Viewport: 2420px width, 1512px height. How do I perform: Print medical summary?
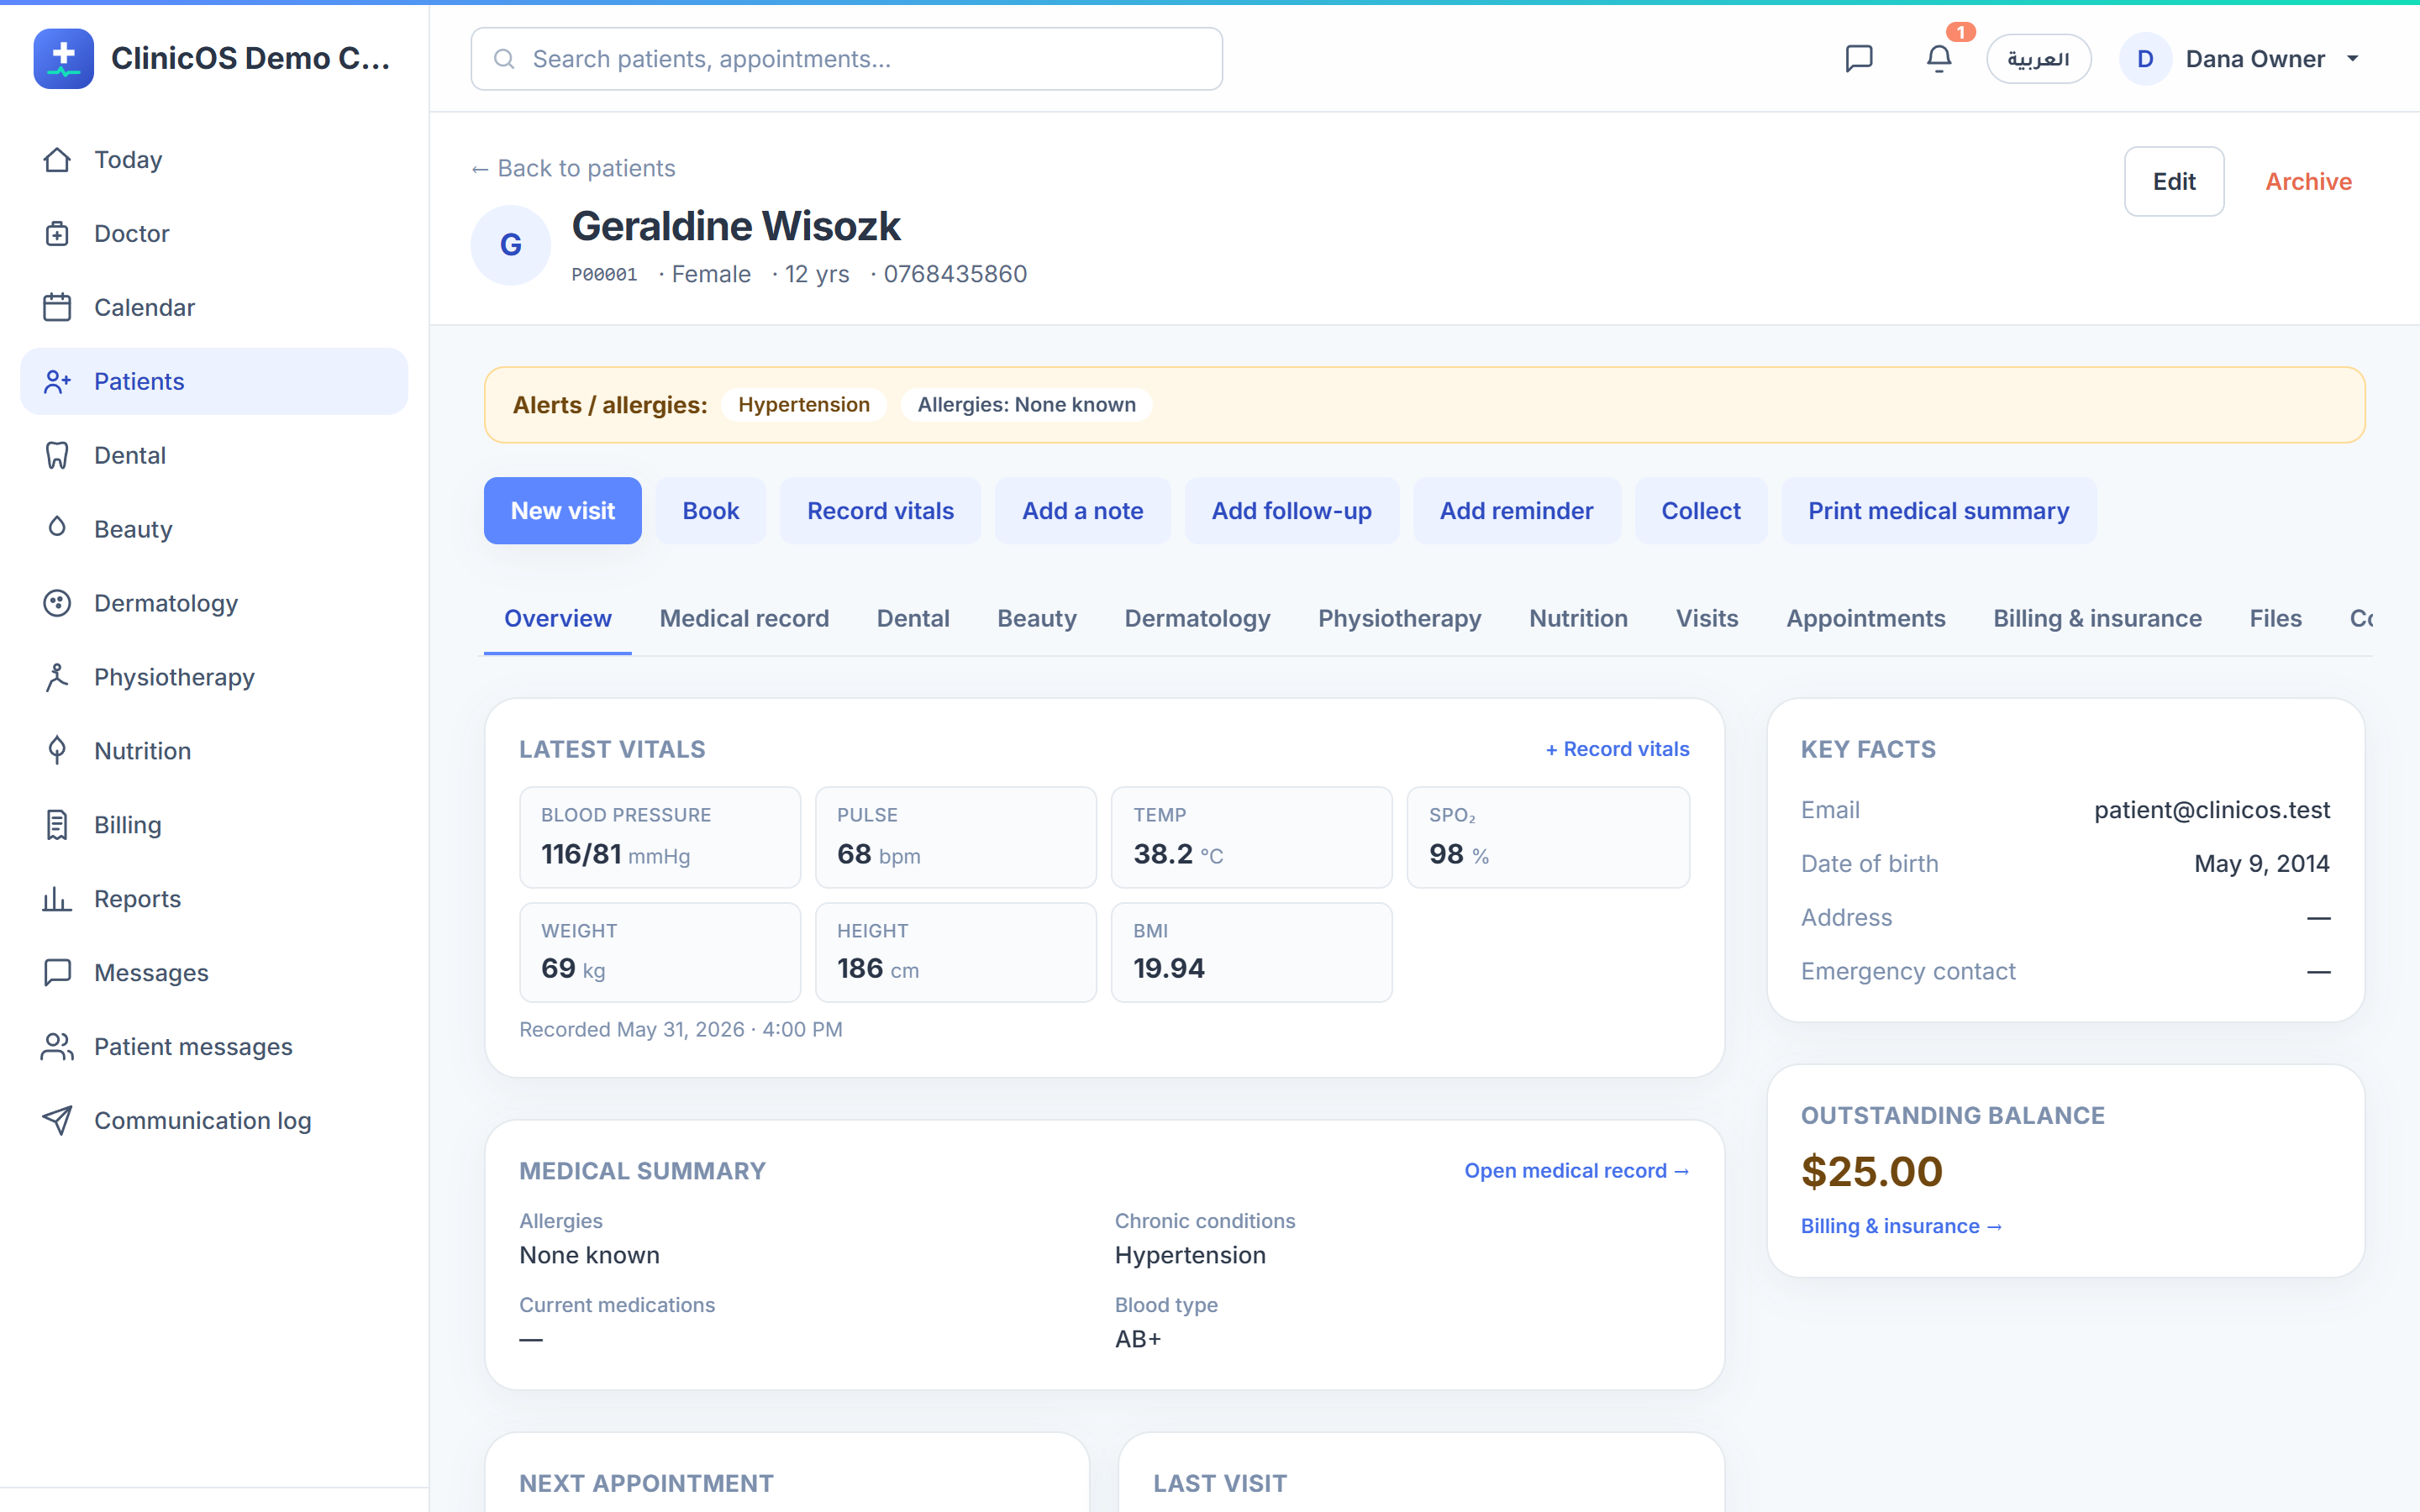(x=1938, y=511)
